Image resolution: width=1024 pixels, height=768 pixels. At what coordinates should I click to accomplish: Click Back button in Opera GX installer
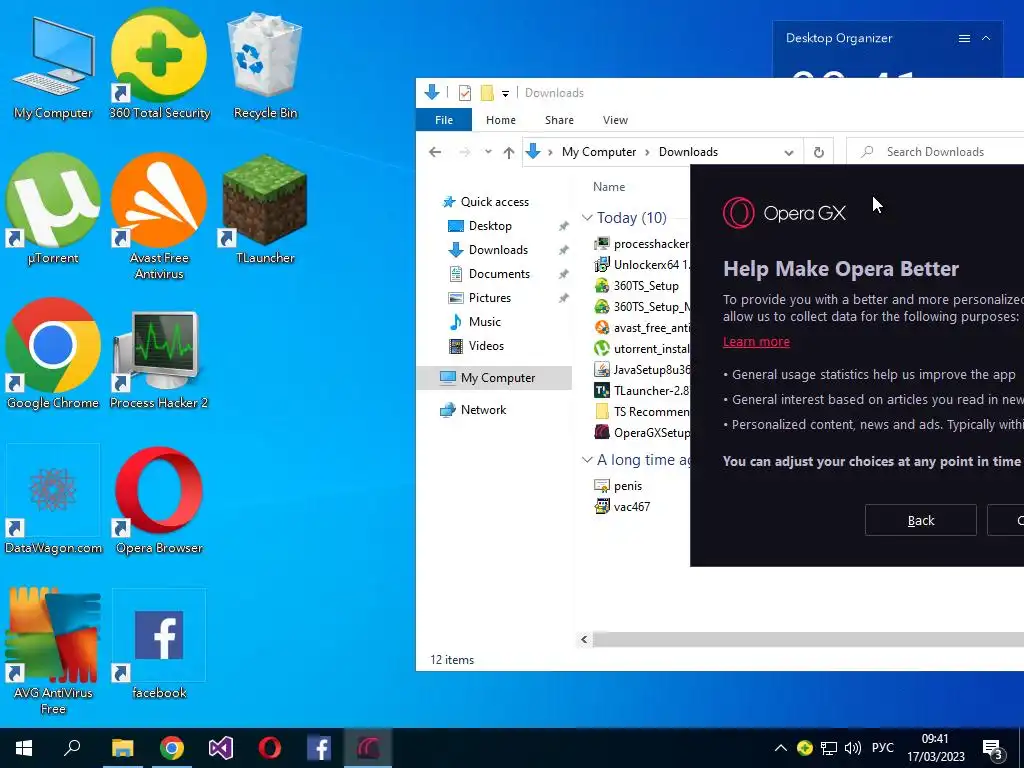[x=921, y=520]
